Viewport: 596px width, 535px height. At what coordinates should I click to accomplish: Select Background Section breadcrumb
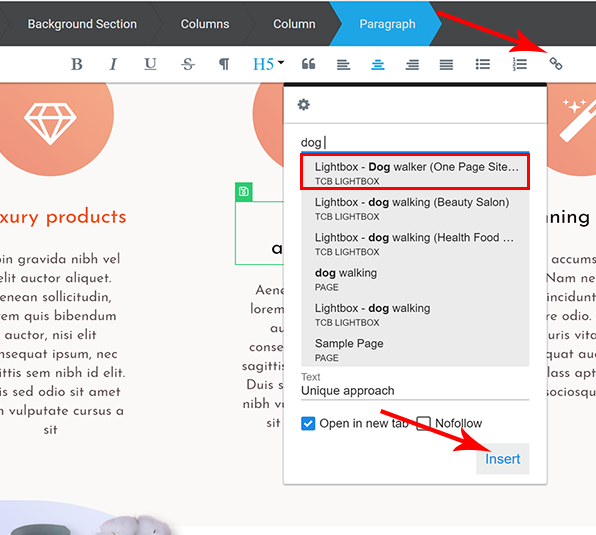82,24
